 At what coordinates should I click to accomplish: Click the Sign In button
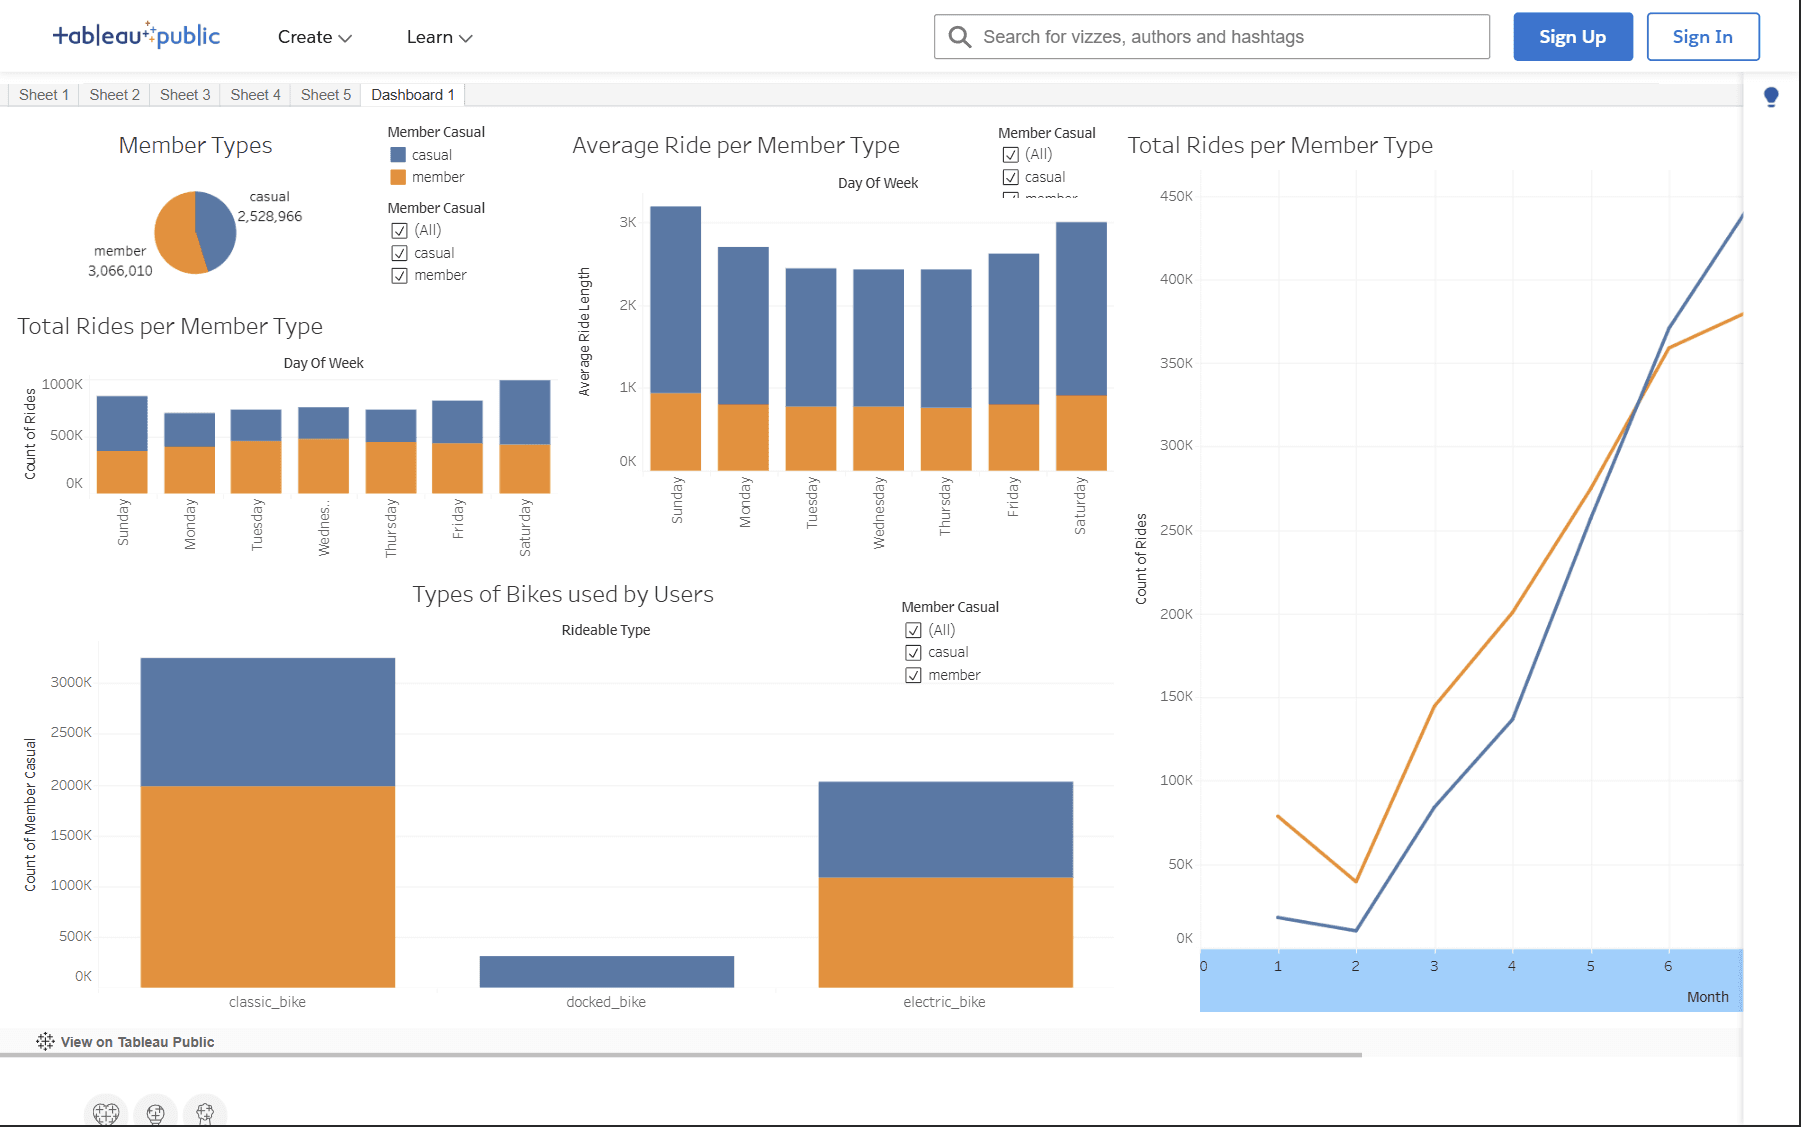[x=1702, y=36]
